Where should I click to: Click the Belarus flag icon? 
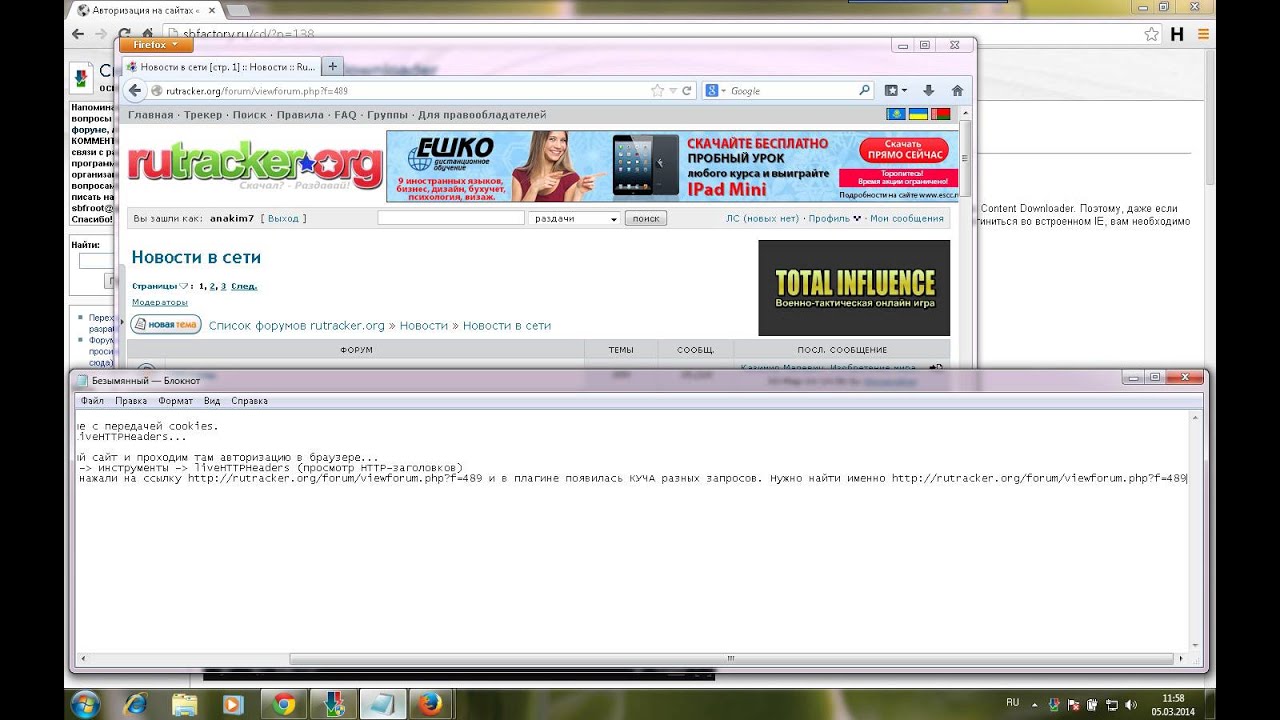(x=940, y=115)
